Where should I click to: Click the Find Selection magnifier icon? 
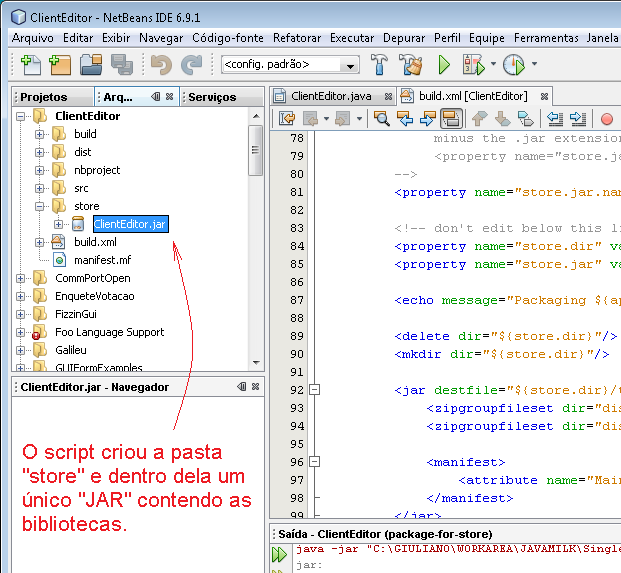382,118
